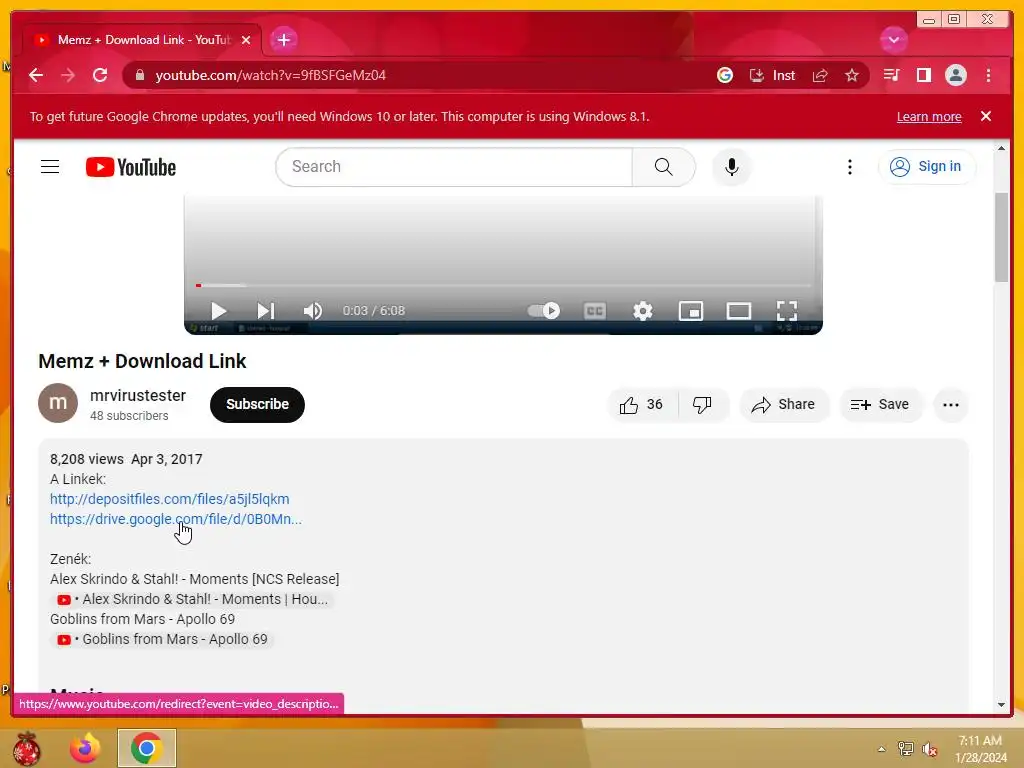Toggle closed captions CC button

tap(594, 311)
